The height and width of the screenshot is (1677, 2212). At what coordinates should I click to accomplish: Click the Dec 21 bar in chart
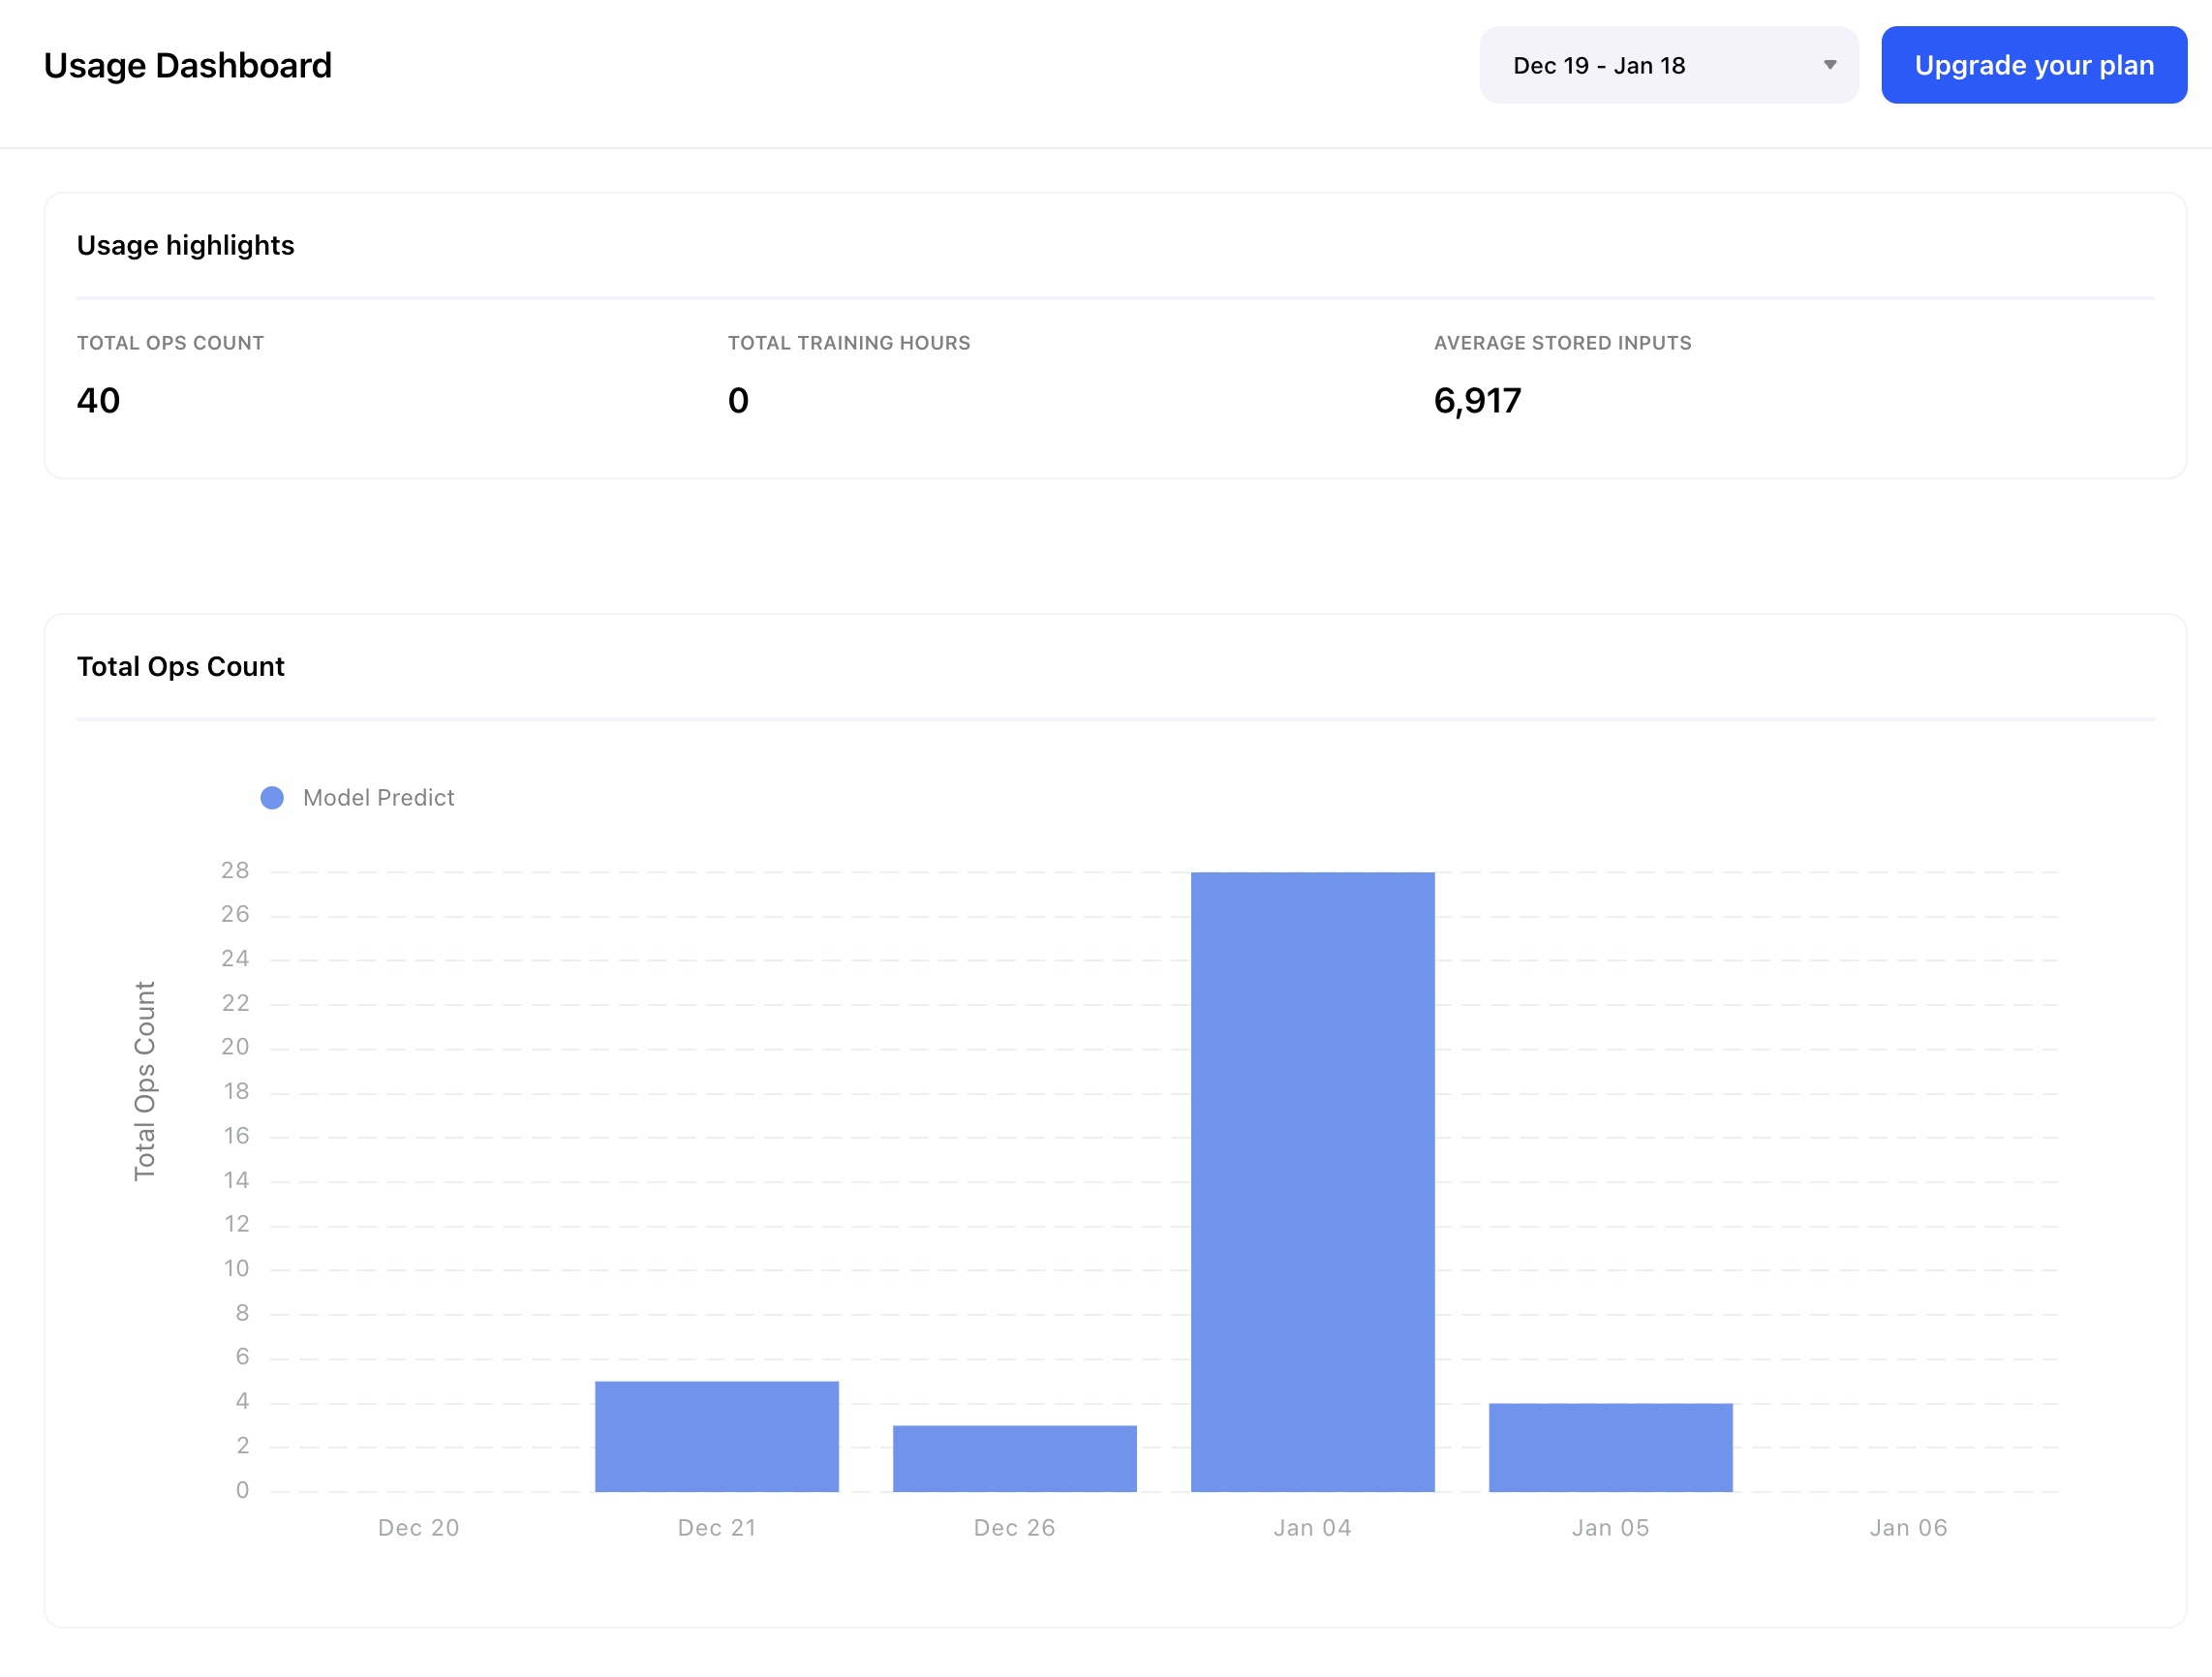[716, 1436]
